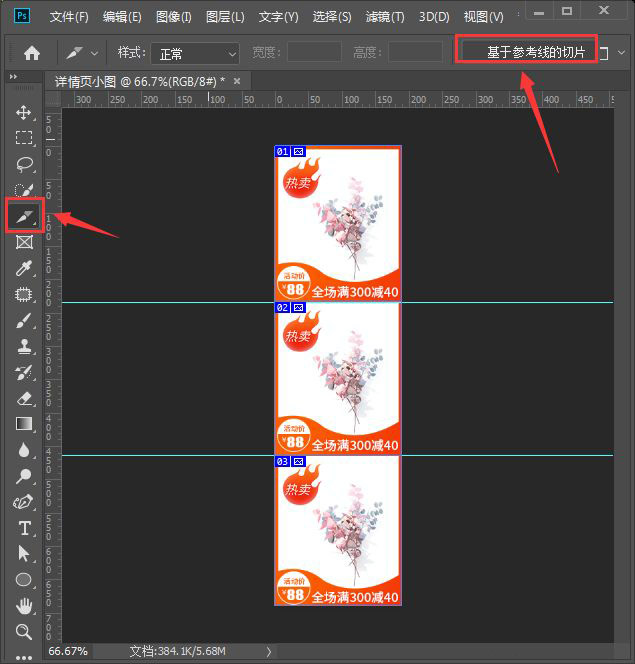635x664 pixels.
Task: Select the Pen tool
Action: click(24, 502)
